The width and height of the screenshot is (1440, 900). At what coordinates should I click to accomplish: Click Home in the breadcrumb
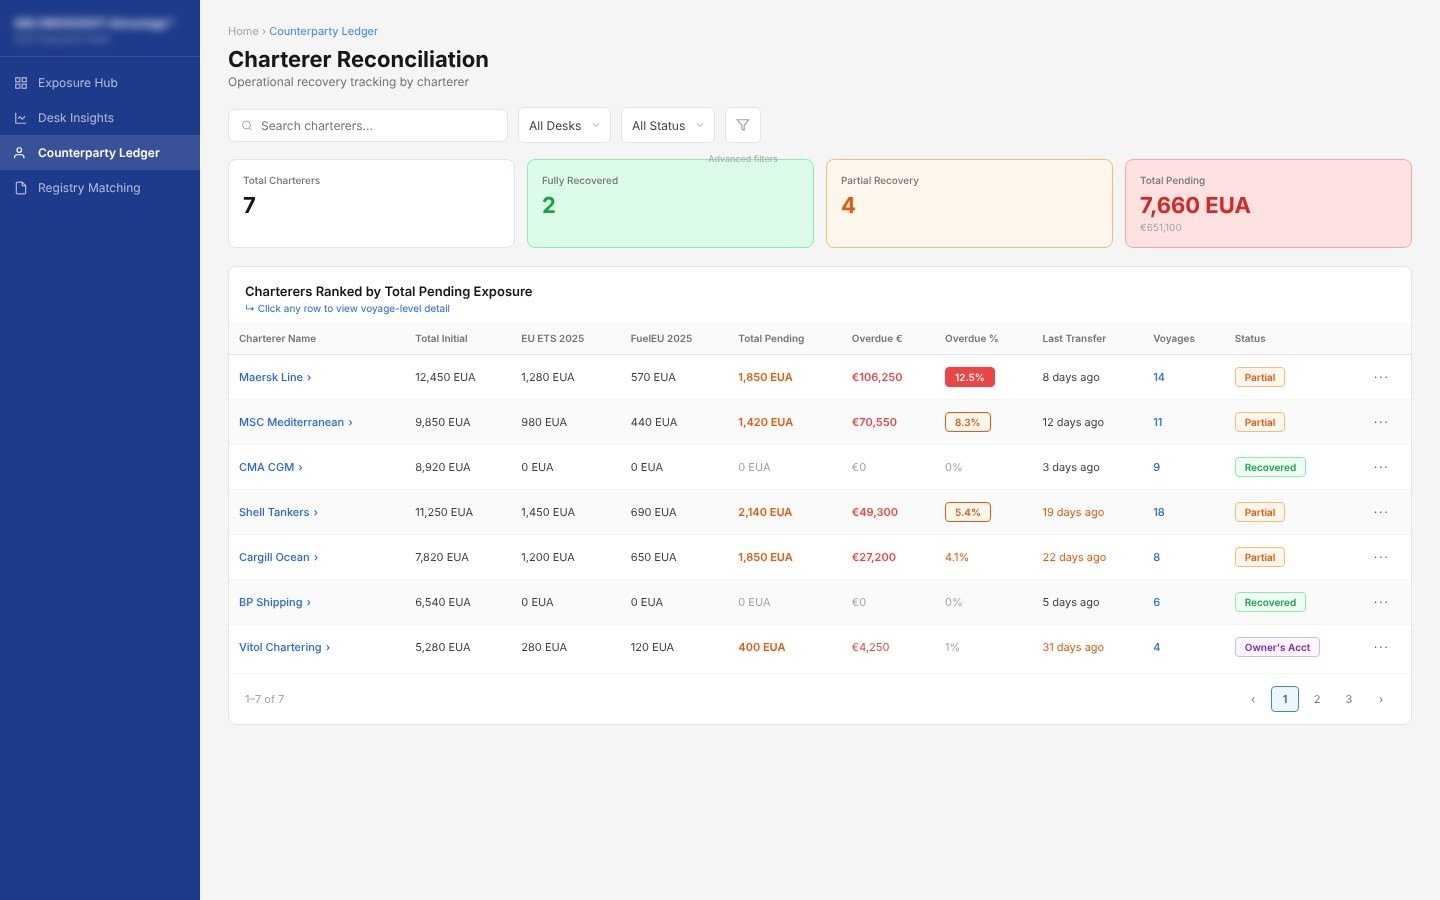click(x=243, y=31)
